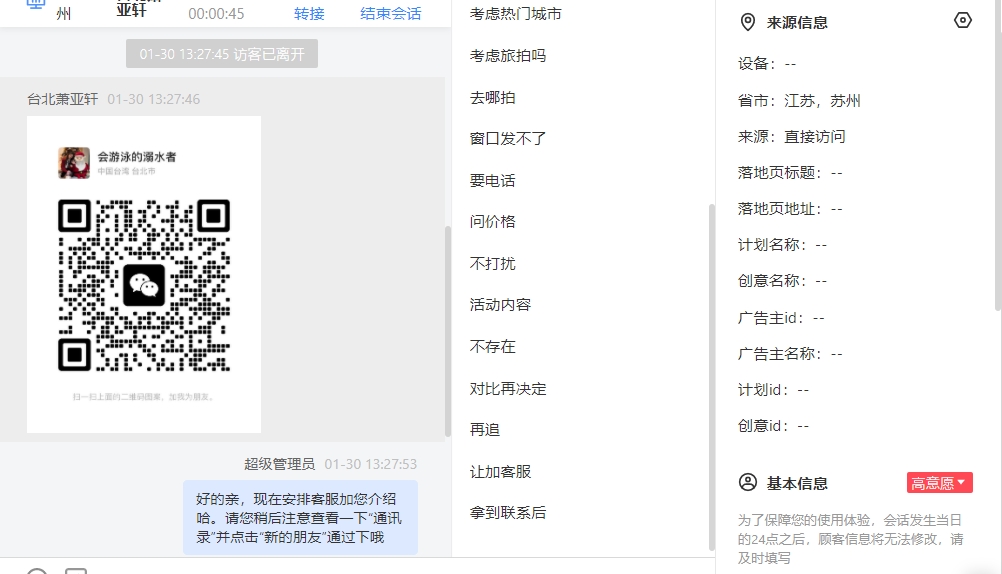Screen dimensions: 1002x574
Task: Click the 广告主id field
Action: click(x=781, y=318)
